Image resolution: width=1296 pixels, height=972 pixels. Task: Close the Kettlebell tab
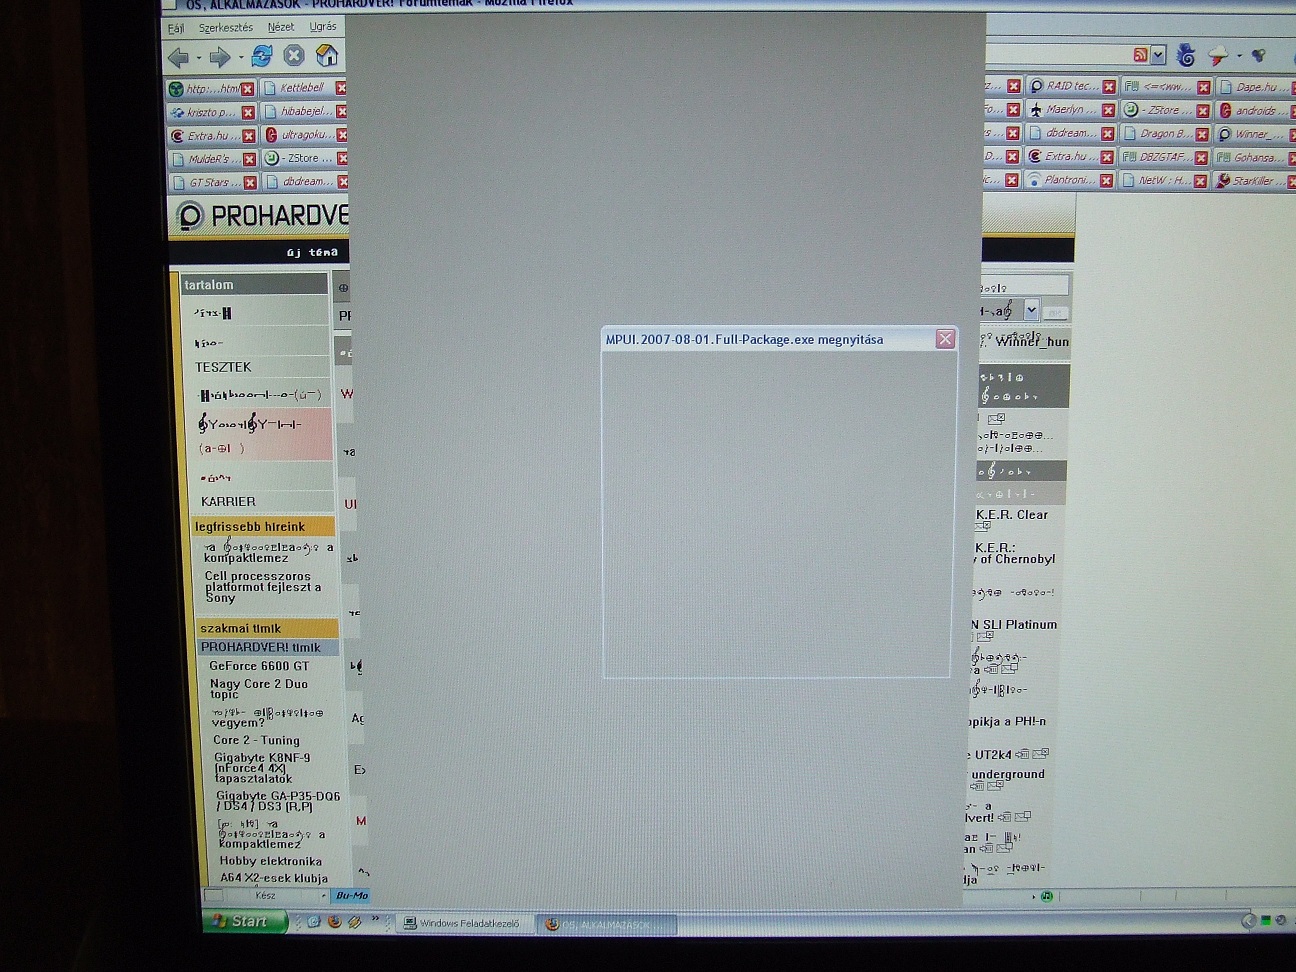(341, 88)
